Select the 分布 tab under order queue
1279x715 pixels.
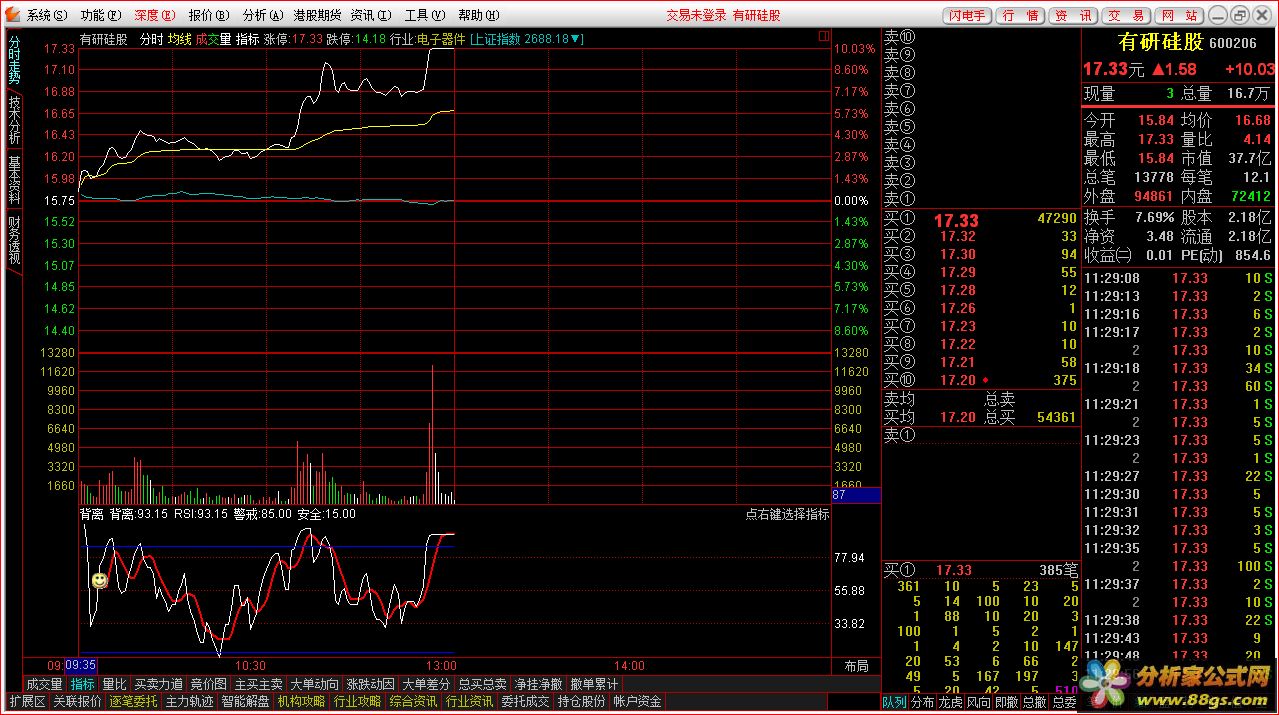coord(922,703)
